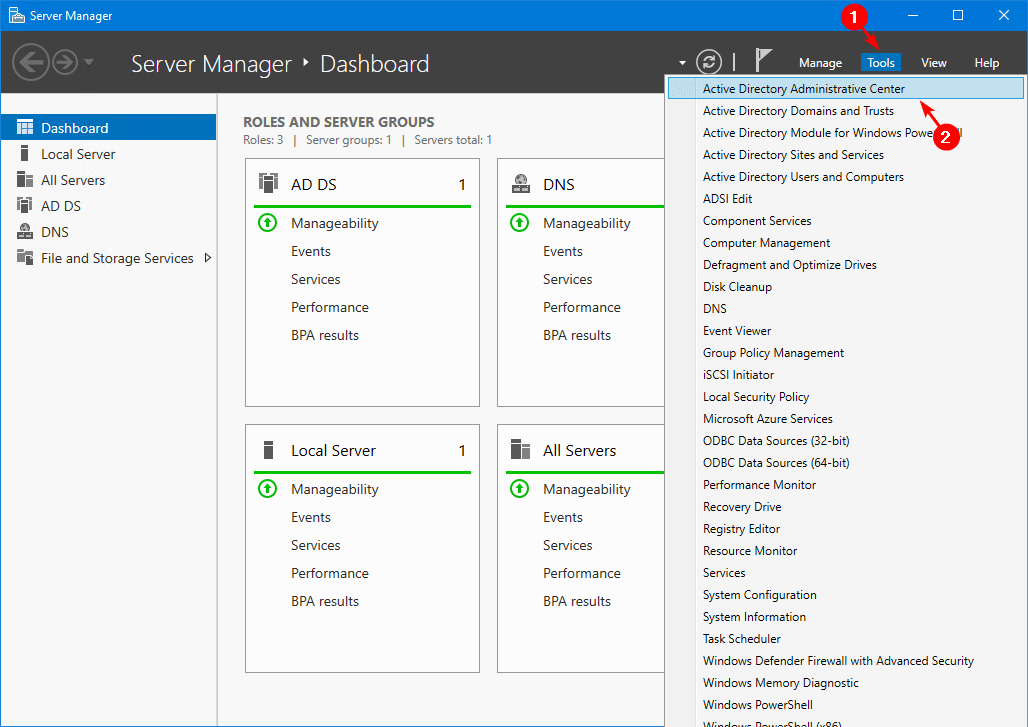The image size is (1028, 727).
Task: Click the Local Server tile icon
Action: pyautogui.click(x=268, y=450)
